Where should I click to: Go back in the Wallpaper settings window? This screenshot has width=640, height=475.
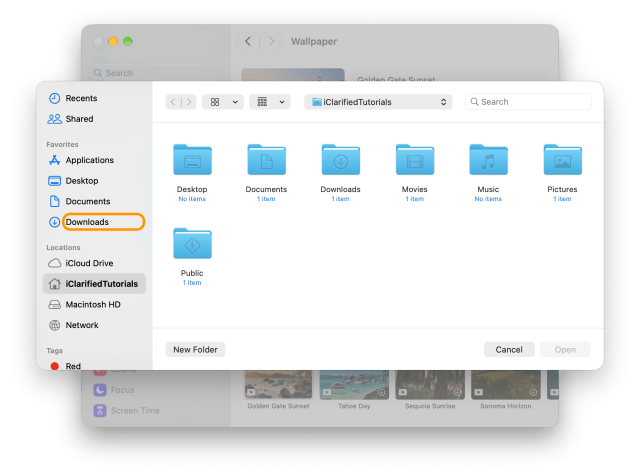click(248, 41)
